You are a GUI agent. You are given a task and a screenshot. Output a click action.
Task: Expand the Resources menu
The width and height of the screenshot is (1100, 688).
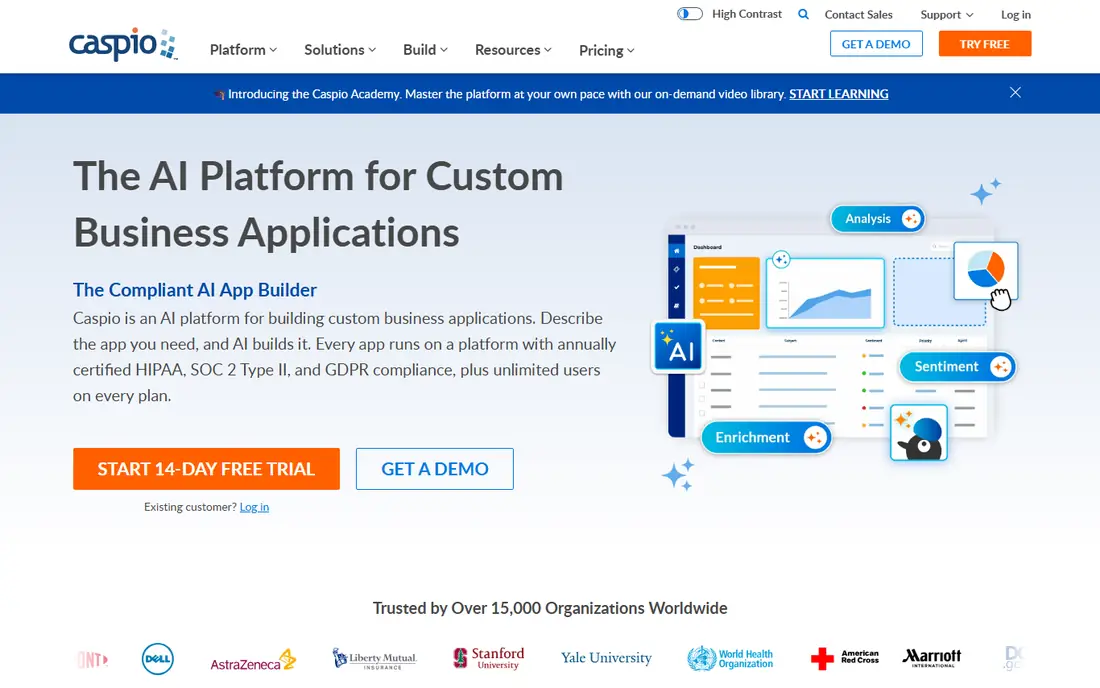[514, 50]
